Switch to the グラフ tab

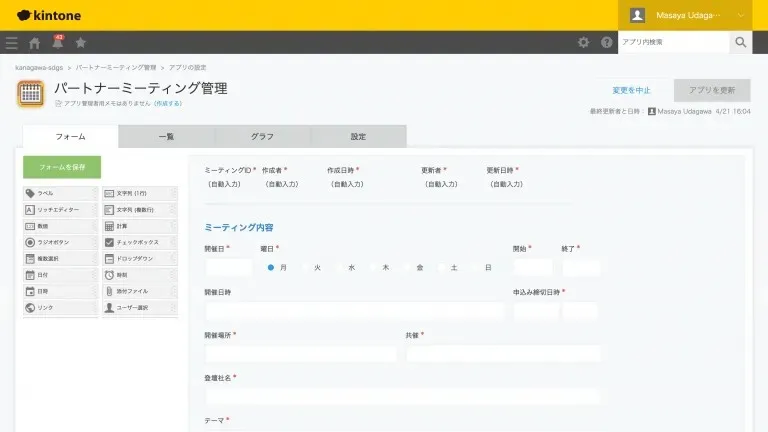262,136
